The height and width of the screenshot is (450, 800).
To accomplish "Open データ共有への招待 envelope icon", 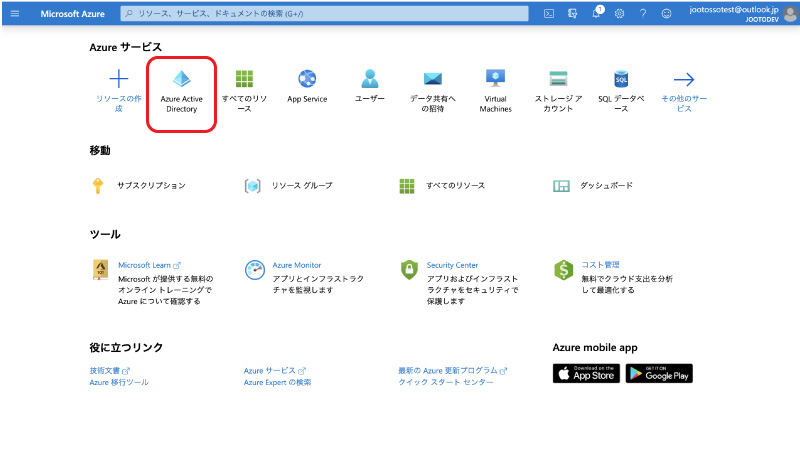I will coord(433,79).
